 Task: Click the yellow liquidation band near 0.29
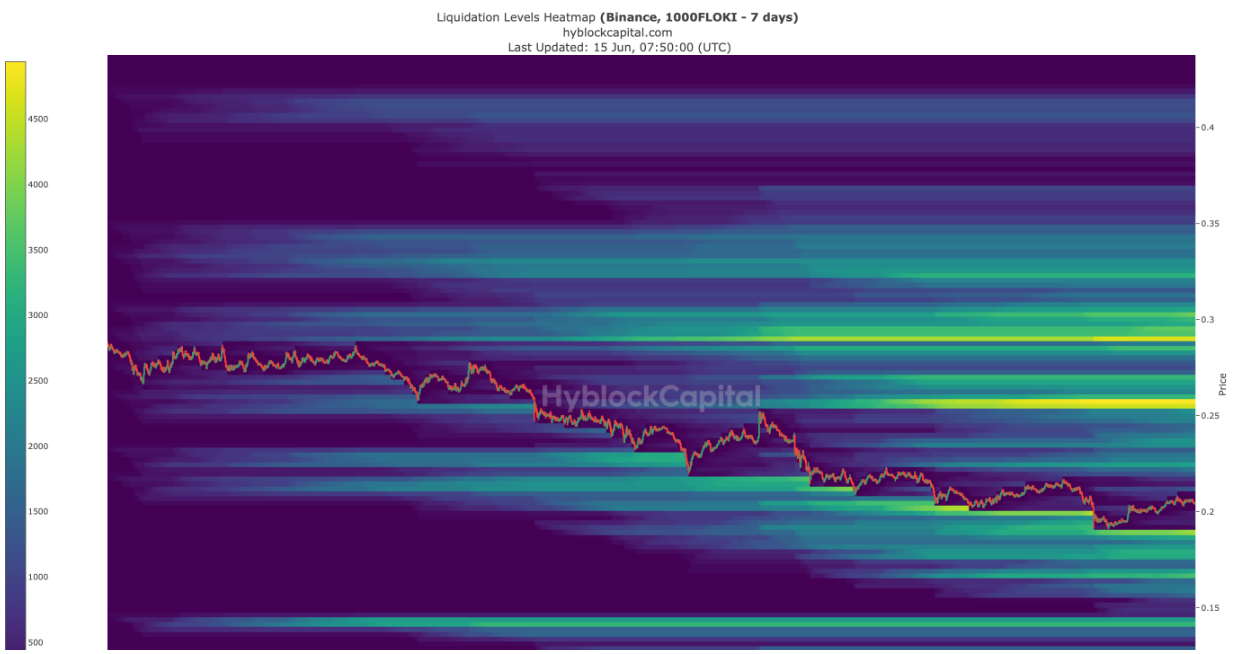978,339
